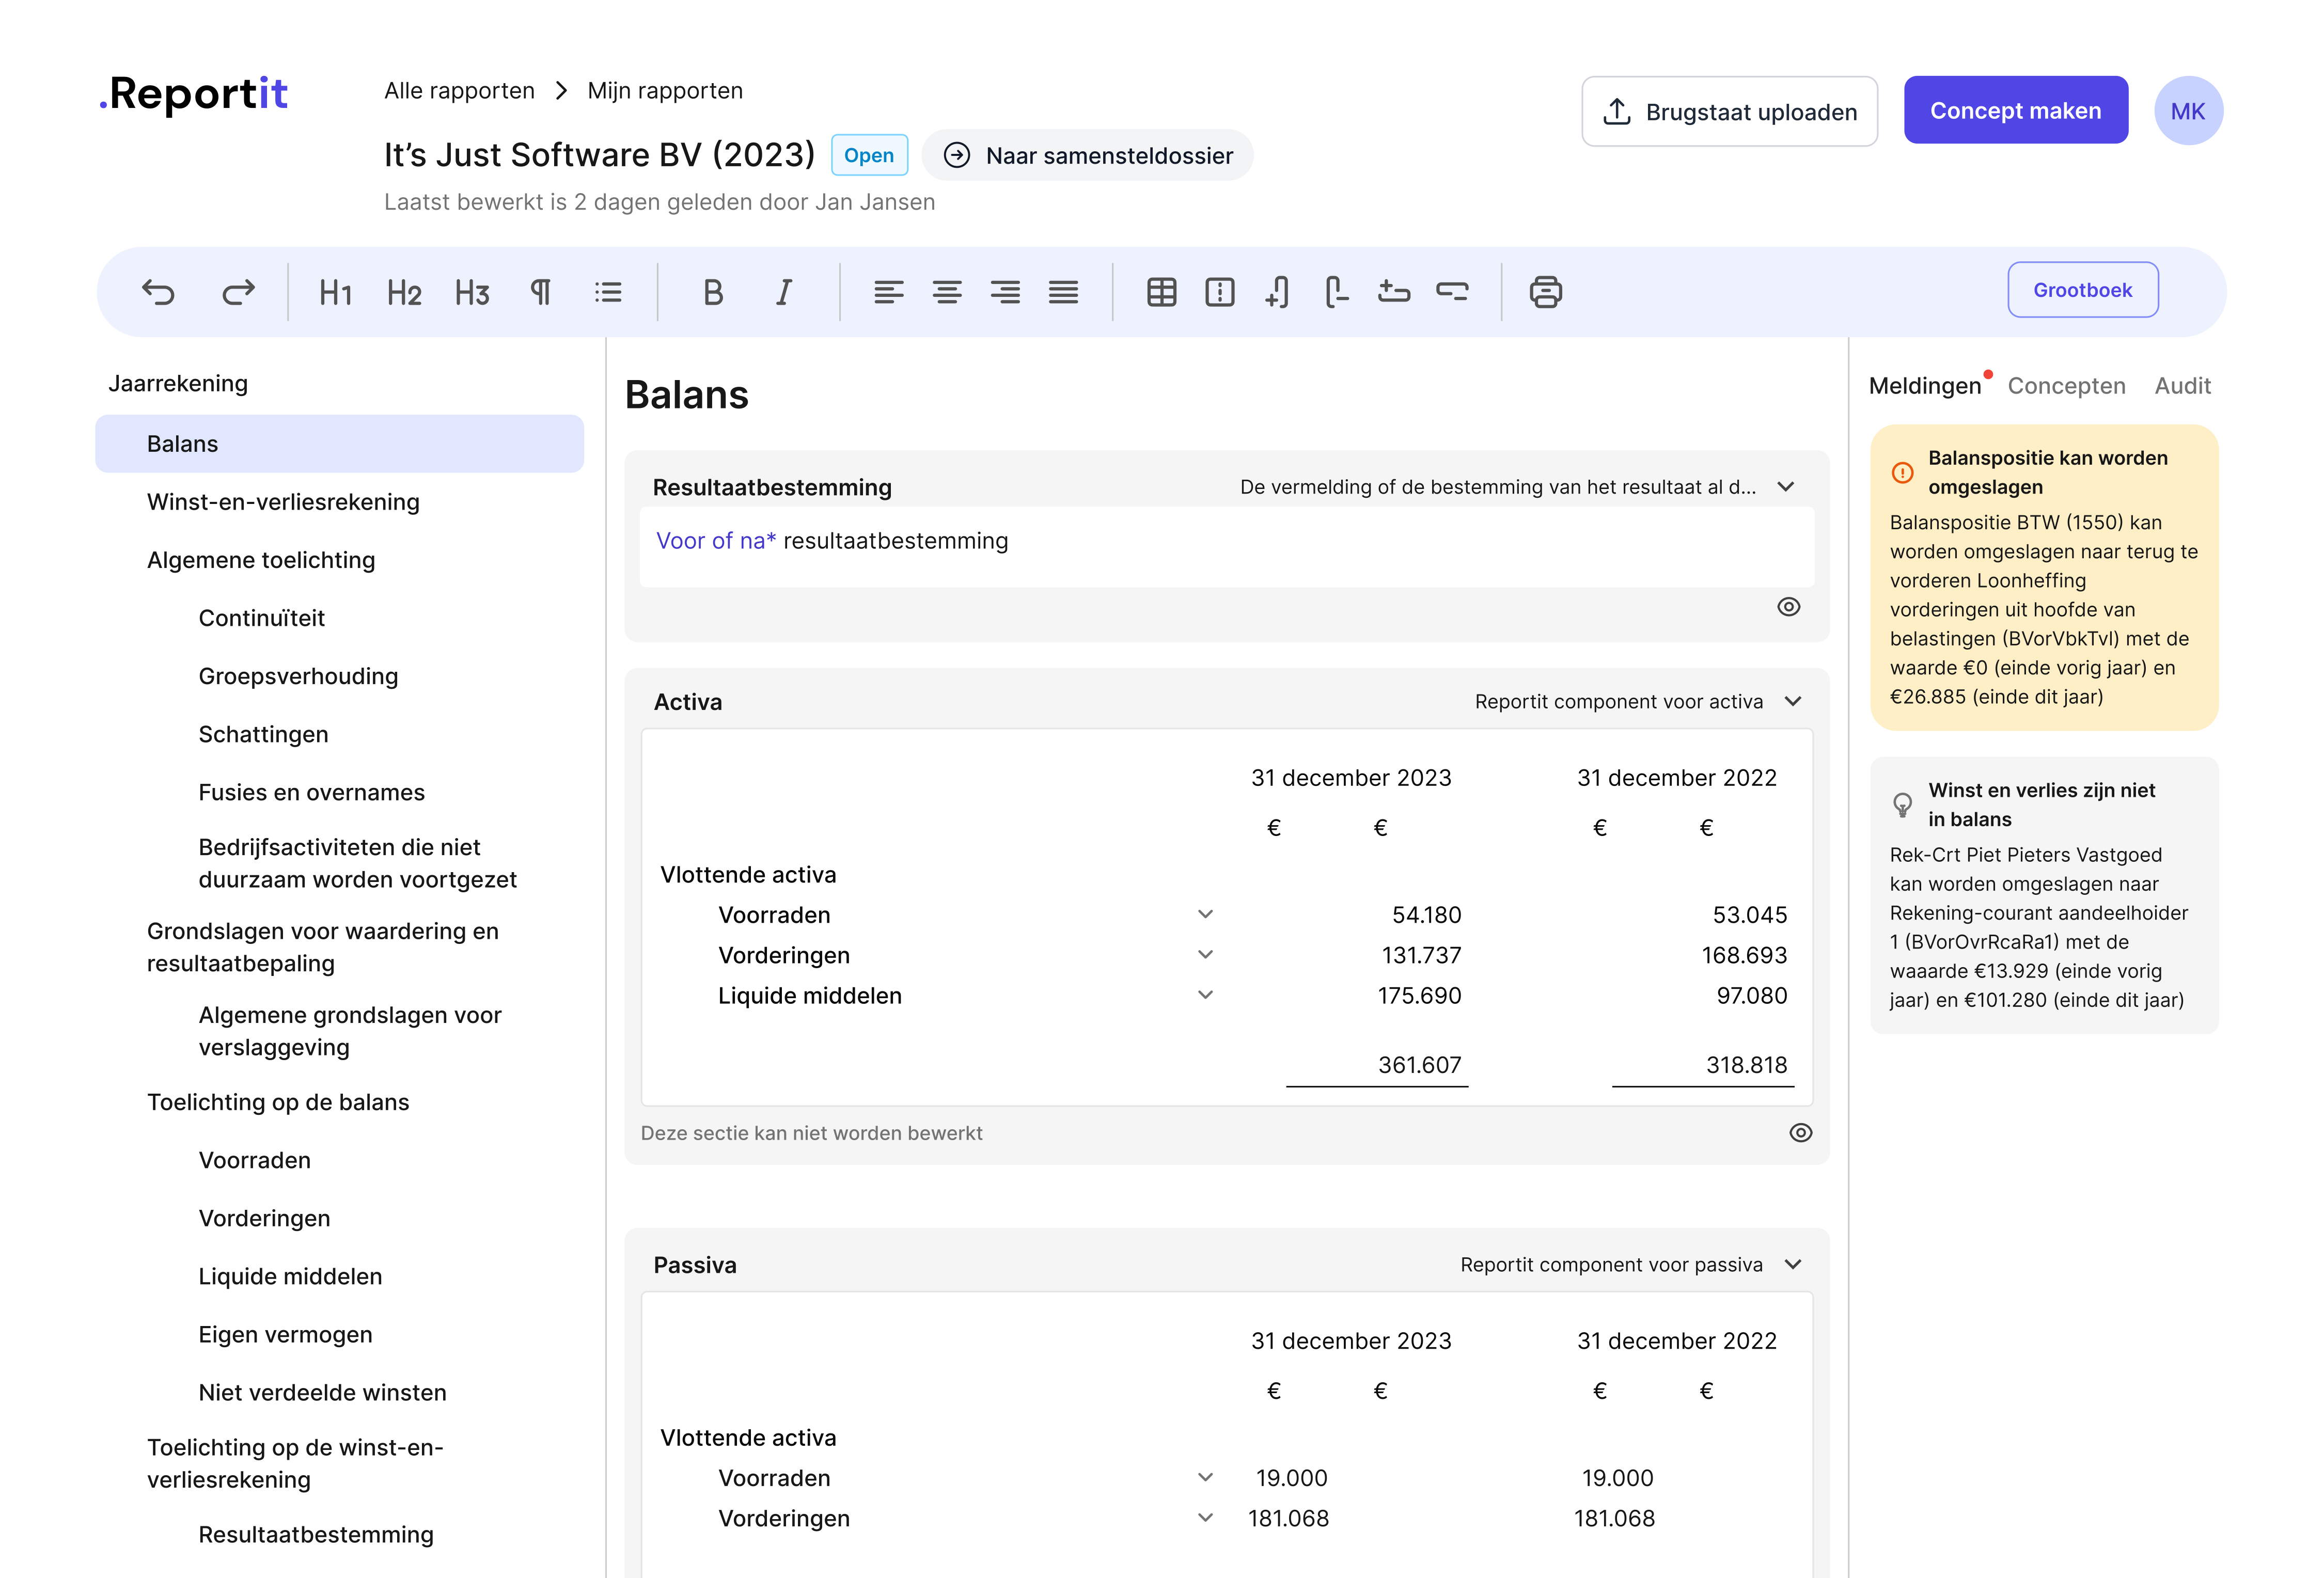Click the Jaarrekening heading in sidebar
This screenshot has height=1578, width=2324.
[178, 384]
